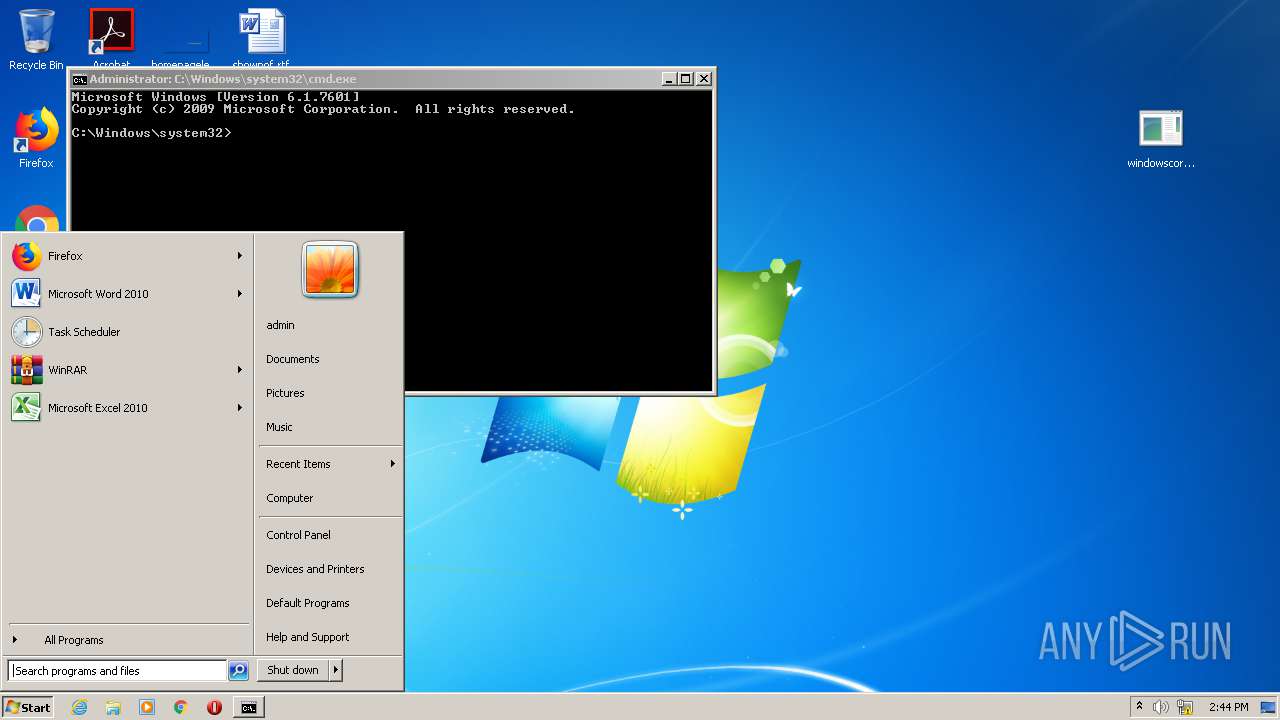This screenshot has height=720, width=1280.
Task: Click the cmd window system menu icon
Action: [80, 79]
